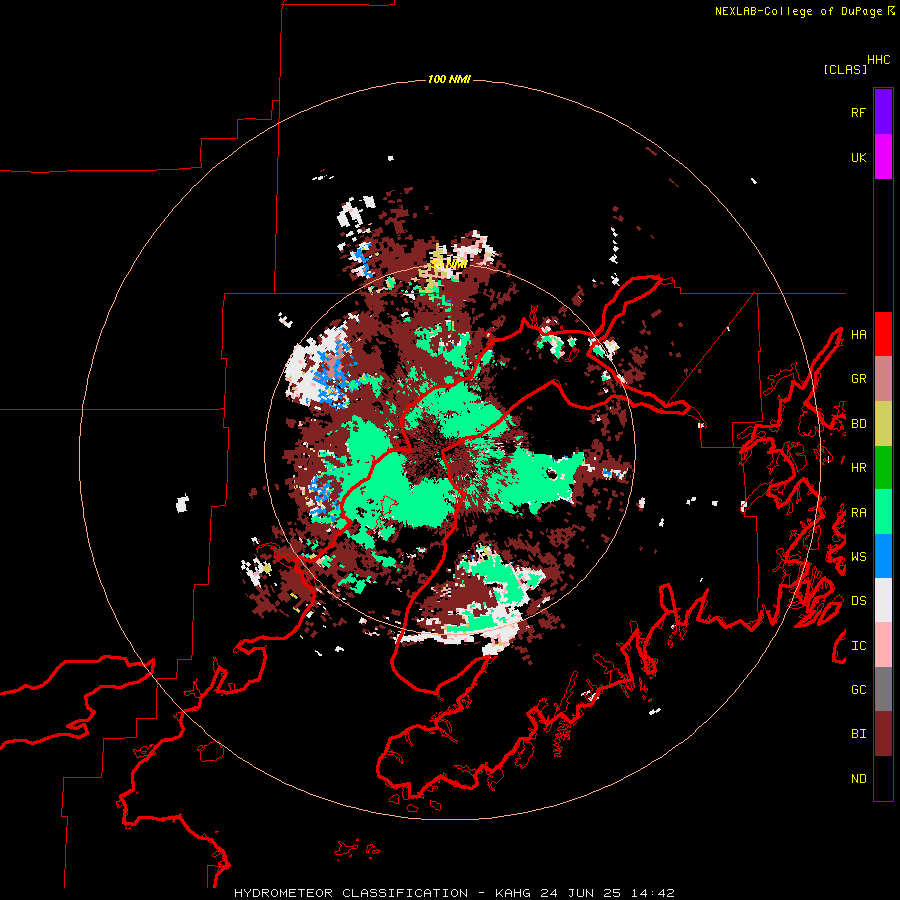Click the WS legend label

(x=858, y=556)
